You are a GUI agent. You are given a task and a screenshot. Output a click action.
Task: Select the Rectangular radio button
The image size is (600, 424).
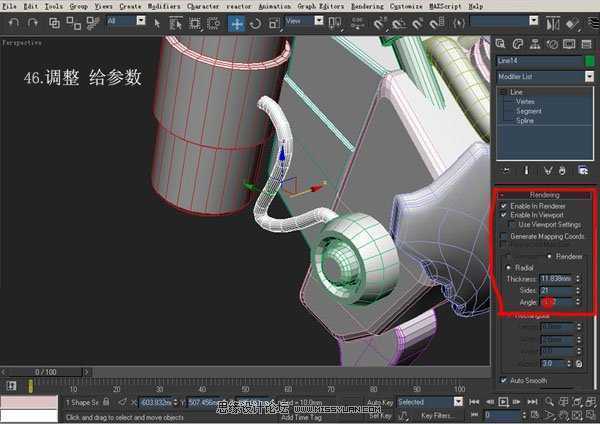pos(508,316)
